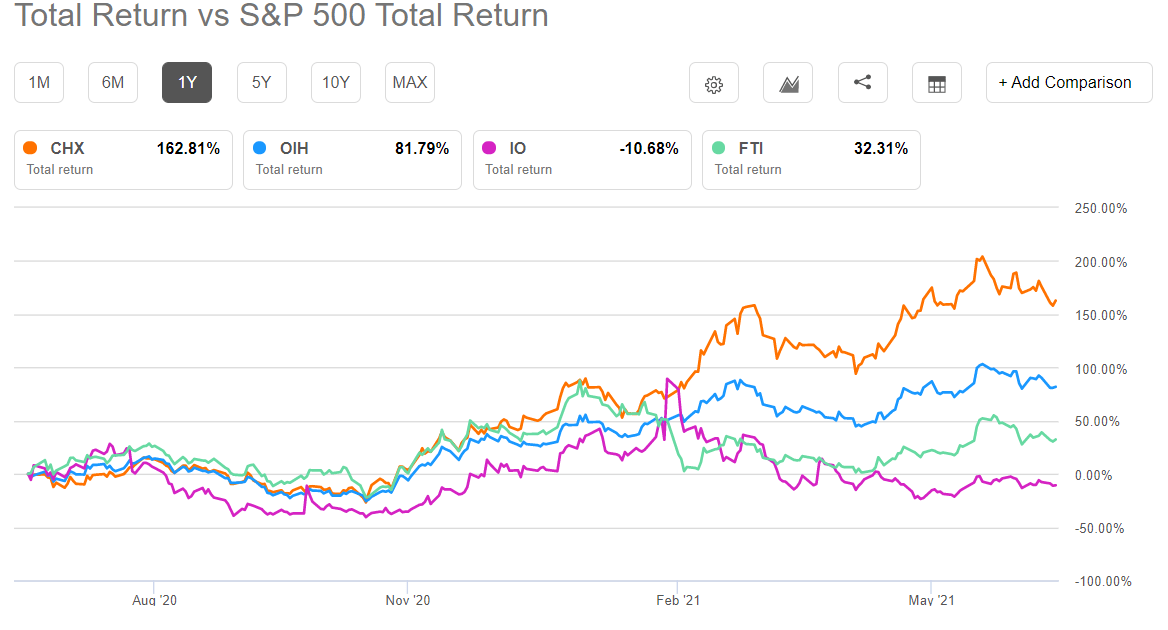The height and width of the screenshot is (630, 1168).
Task: Toggle visibility of the CHX series
Action: 122,158
